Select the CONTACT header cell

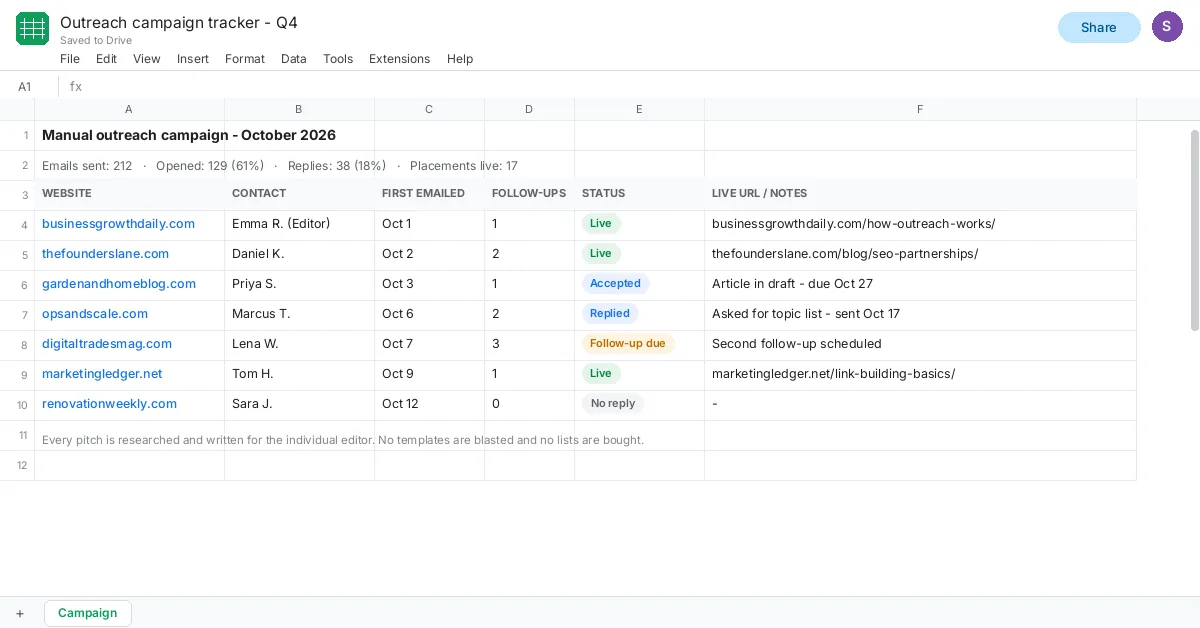point(300,194)
